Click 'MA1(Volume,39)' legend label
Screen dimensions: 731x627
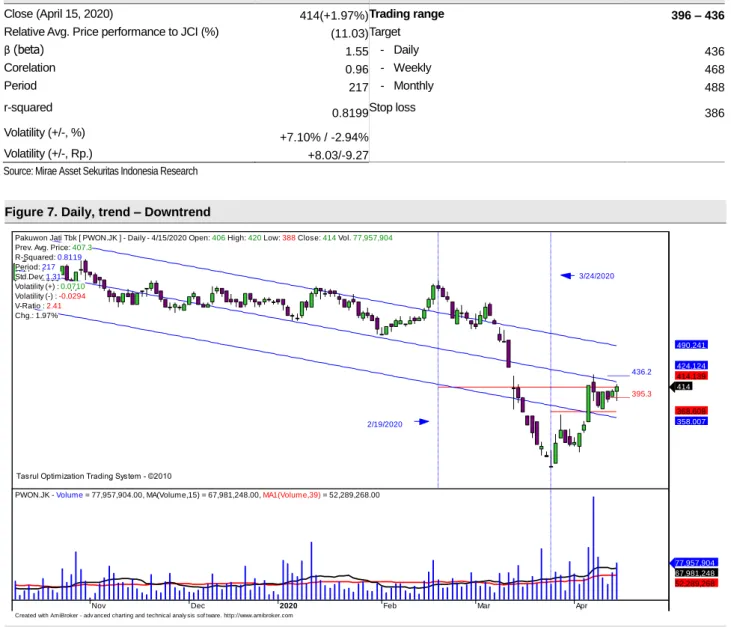click(x=291, y=495)
